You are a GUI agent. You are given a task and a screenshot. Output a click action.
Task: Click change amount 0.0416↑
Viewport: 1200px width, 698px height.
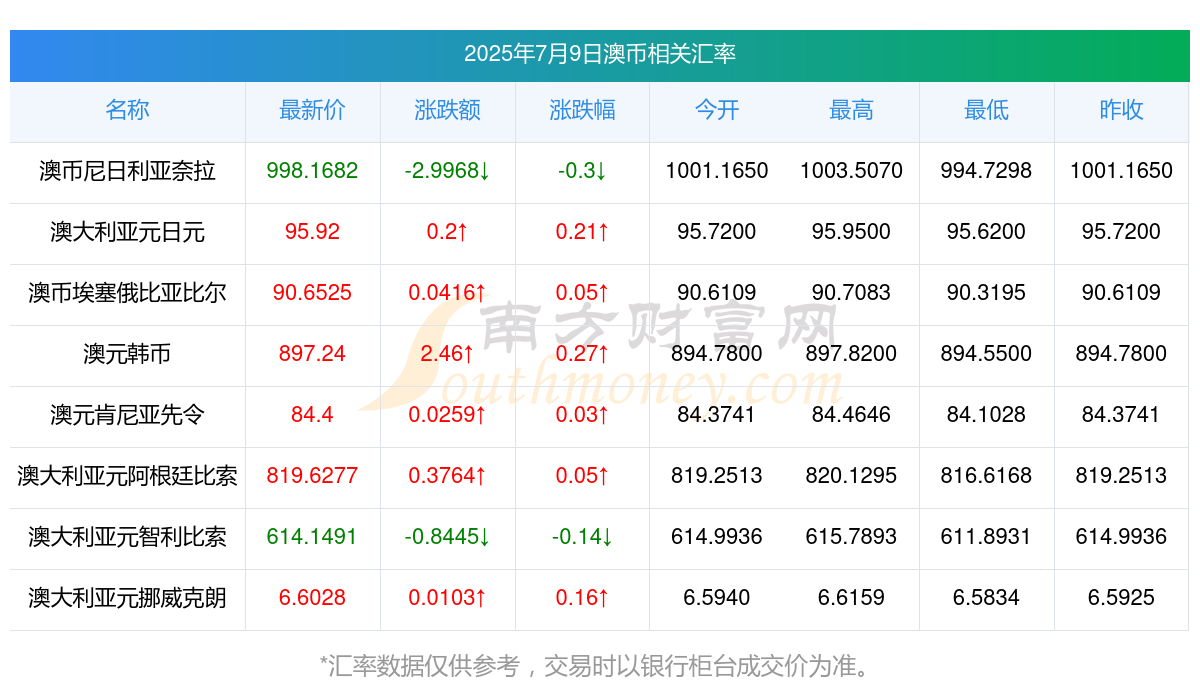coord(447,293)
